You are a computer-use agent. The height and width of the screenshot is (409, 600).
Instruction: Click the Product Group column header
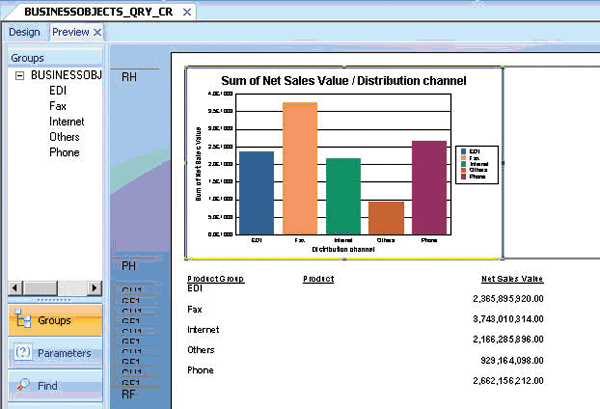click(x=216, y=279)
